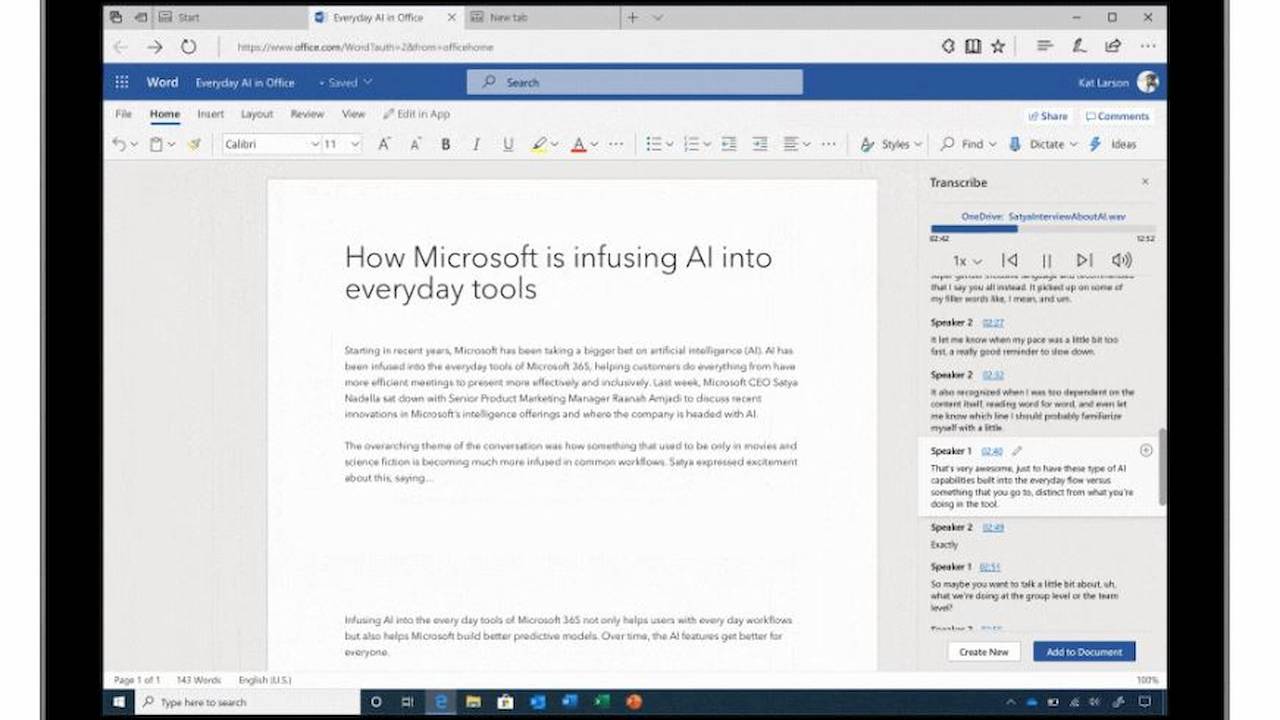Toggle bold formatting in the toolbar

click(446, 145)
